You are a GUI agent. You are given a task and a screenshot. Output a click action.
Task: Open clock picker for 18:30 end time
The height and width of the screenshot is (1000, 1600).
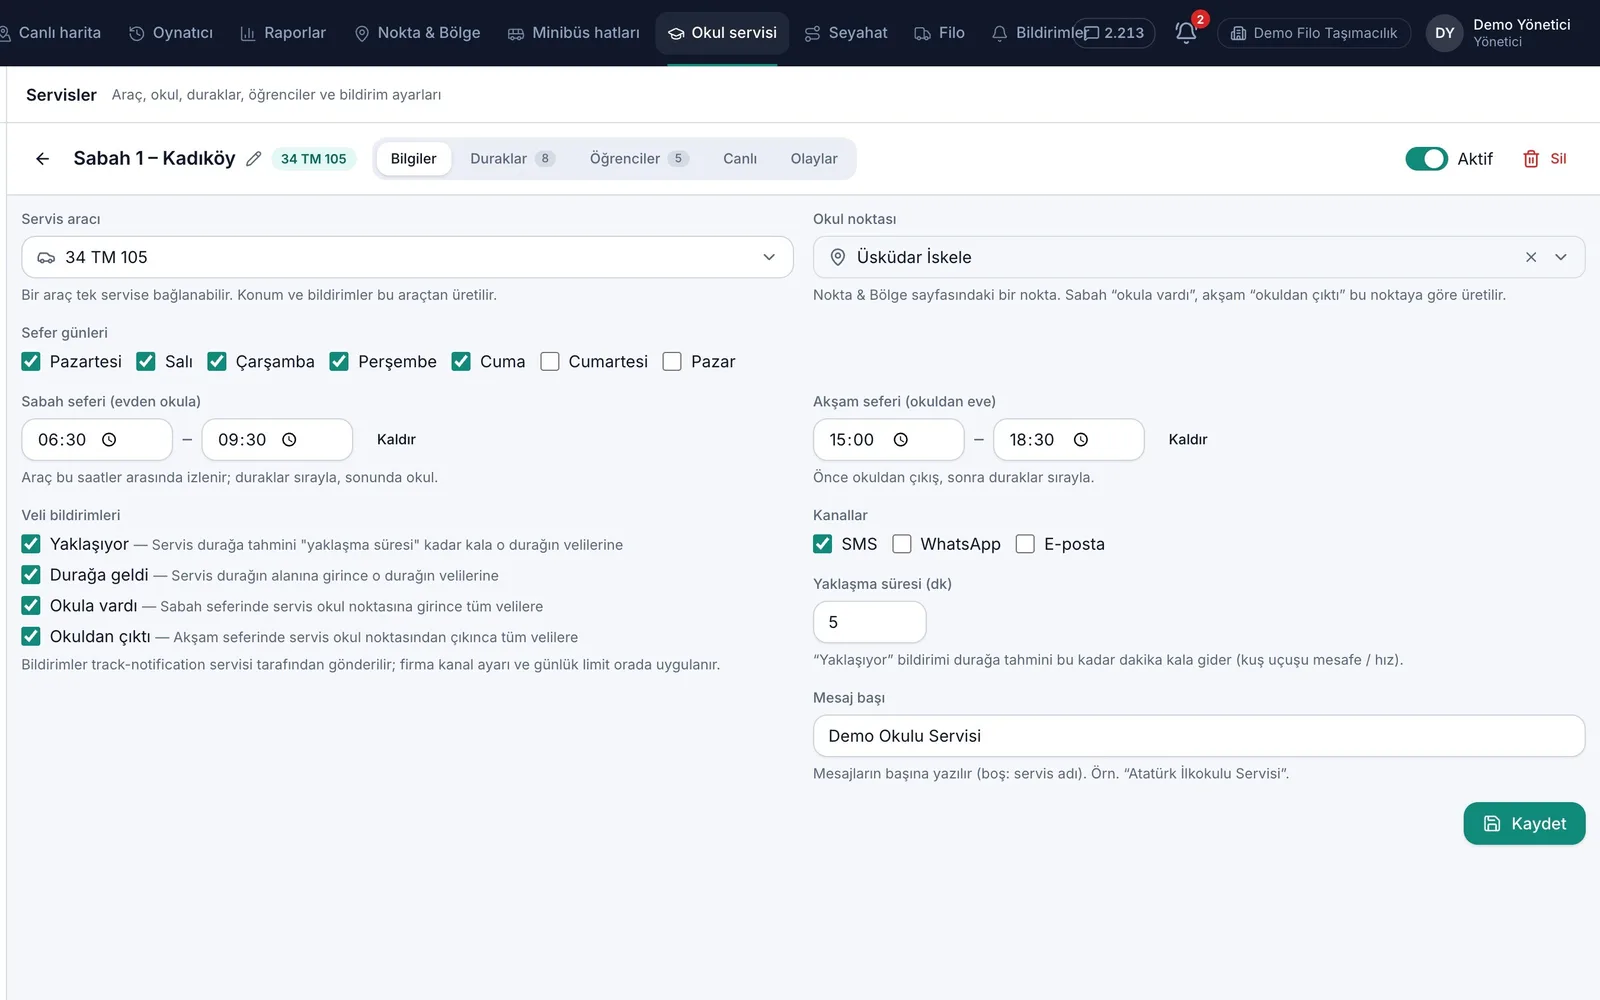click(x=1081, y=440)
